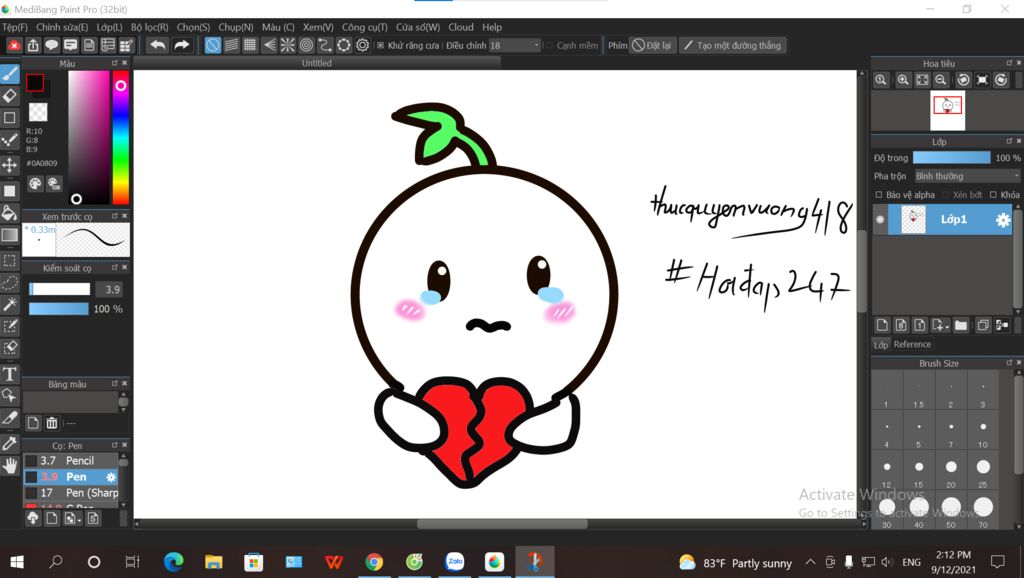Screen dimensions: 1024x578
Task: Duplicate the current layer
Action: click(982, 325)
